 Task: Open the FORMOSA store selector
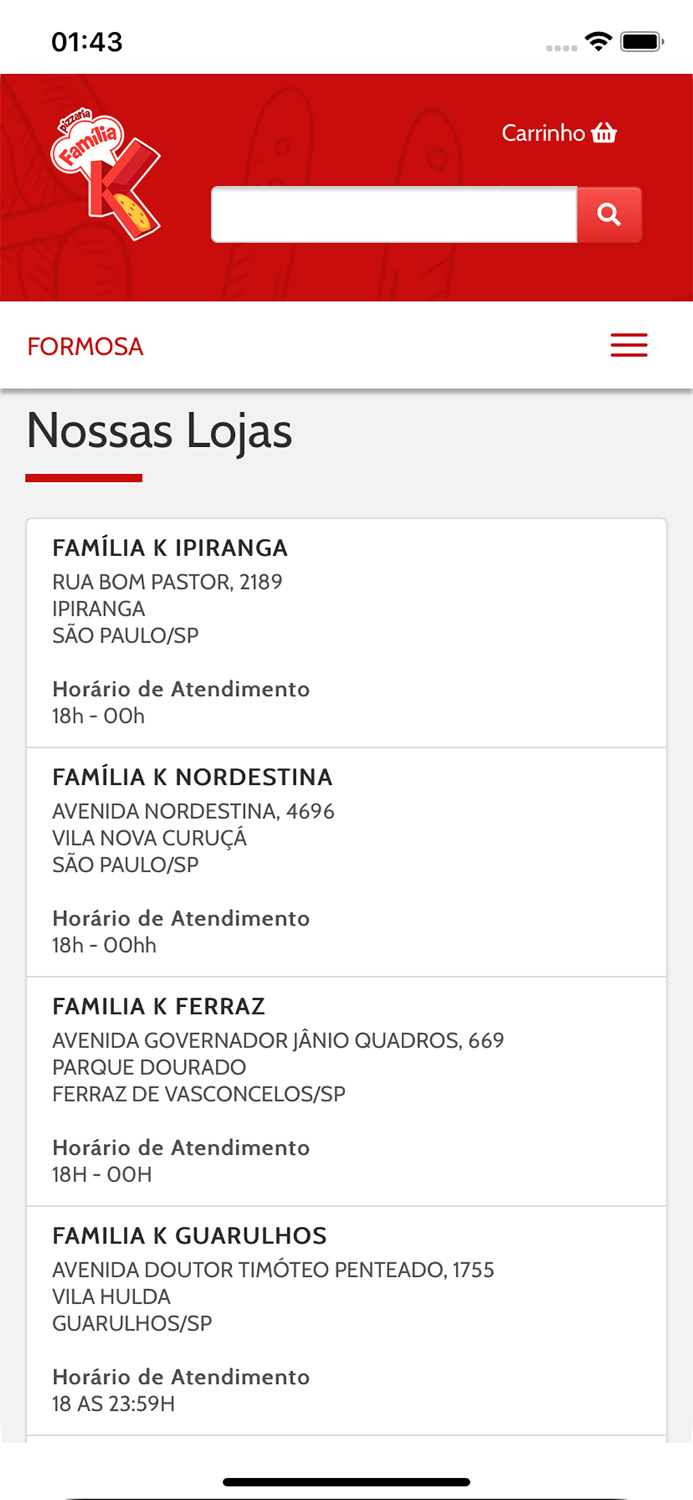pyautogui.click(x=85, y=345)
